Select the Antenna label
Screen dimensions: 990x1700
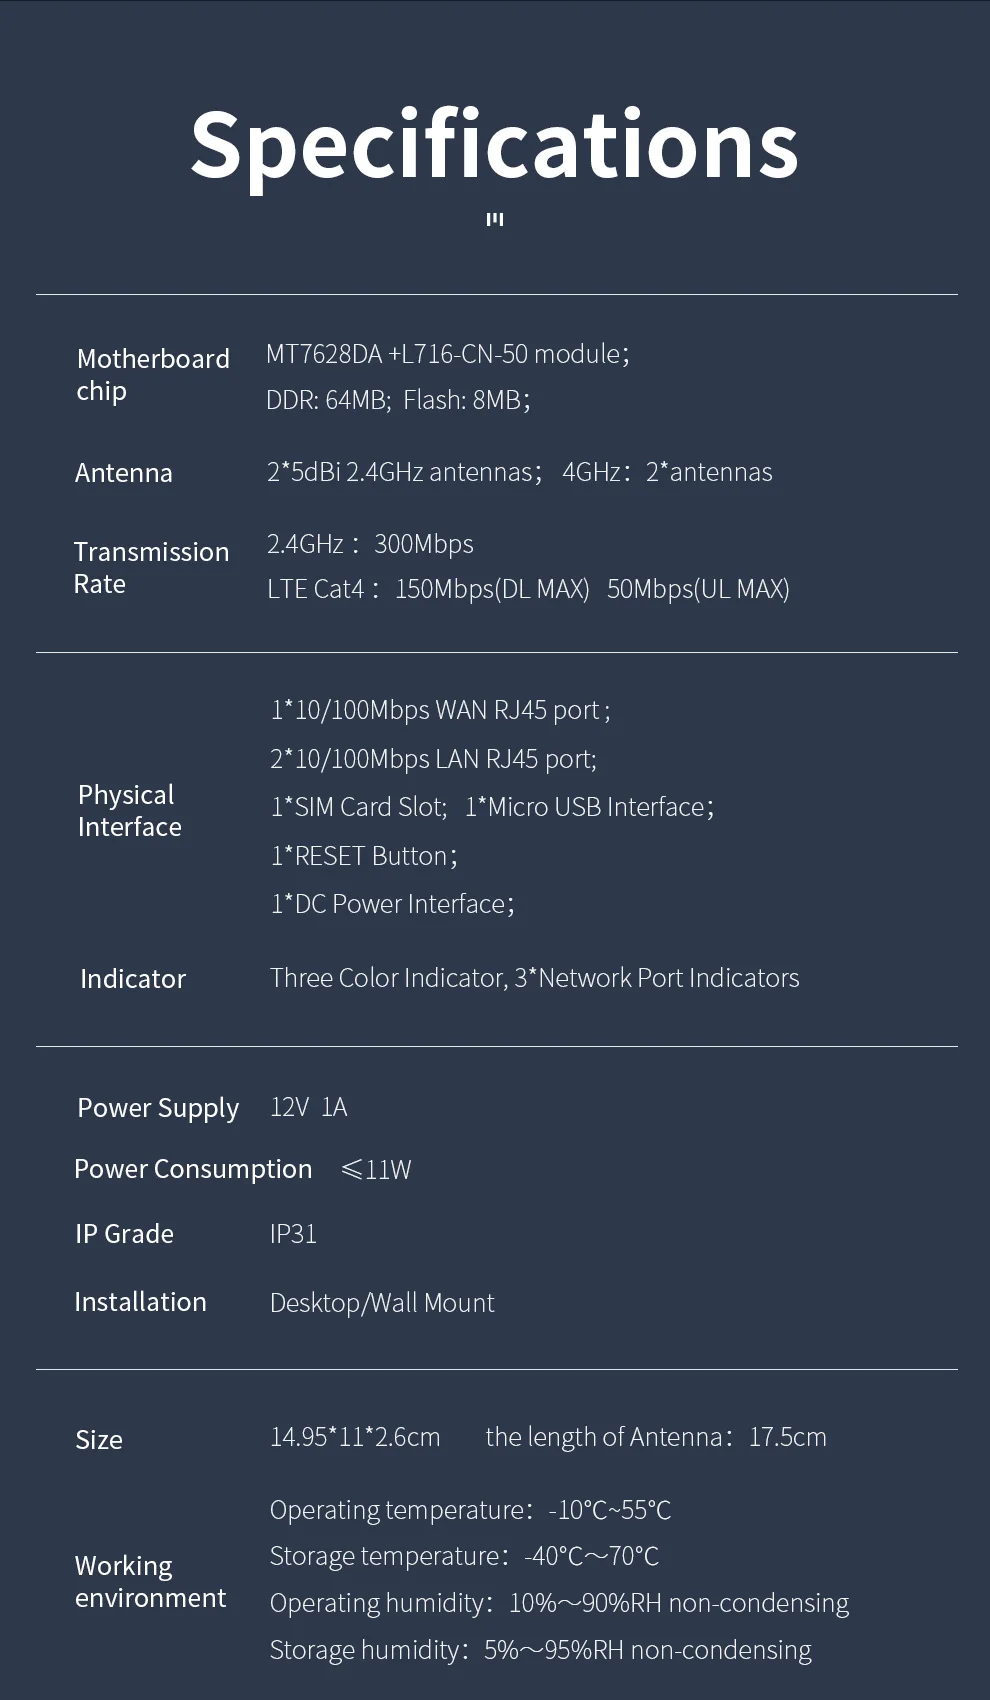[x=124, y=473]
